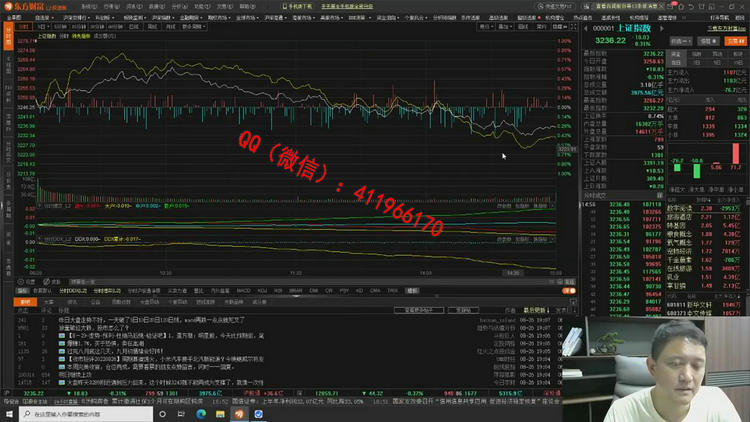Click the top promotional link beside 手机版下载

point(347,7)
